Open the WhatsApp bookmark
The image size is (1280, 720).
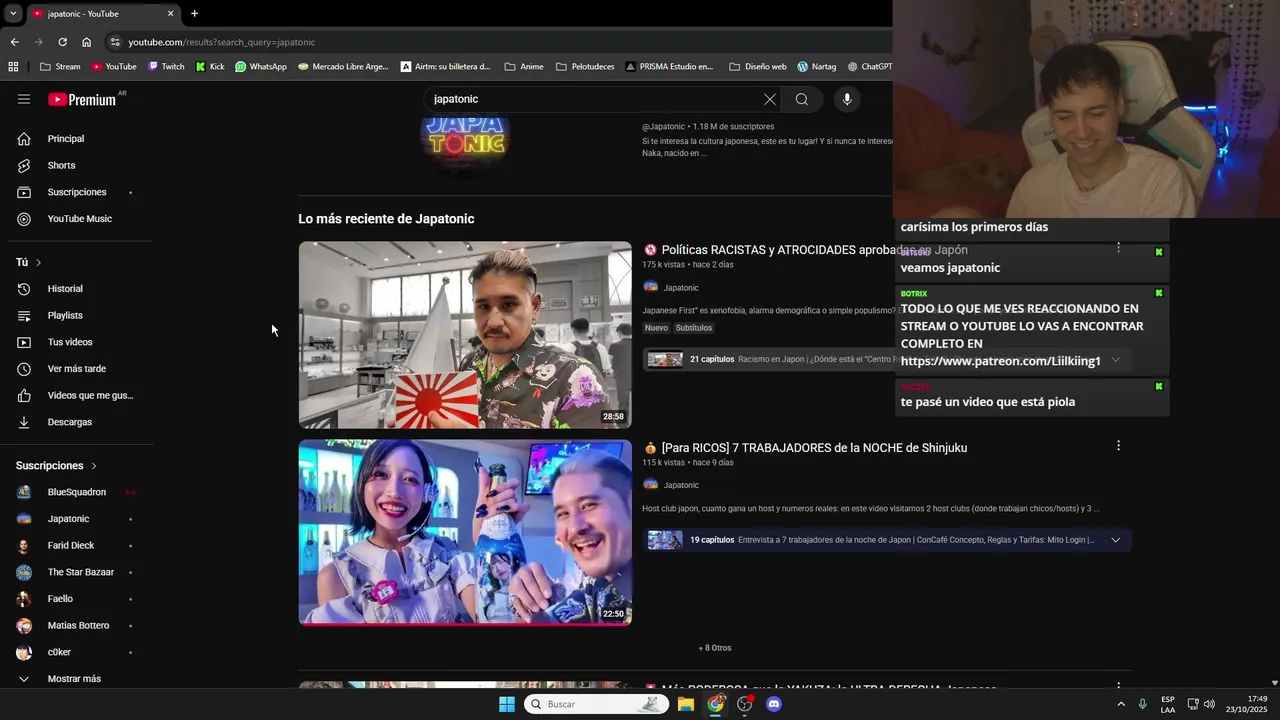[261, 67]
